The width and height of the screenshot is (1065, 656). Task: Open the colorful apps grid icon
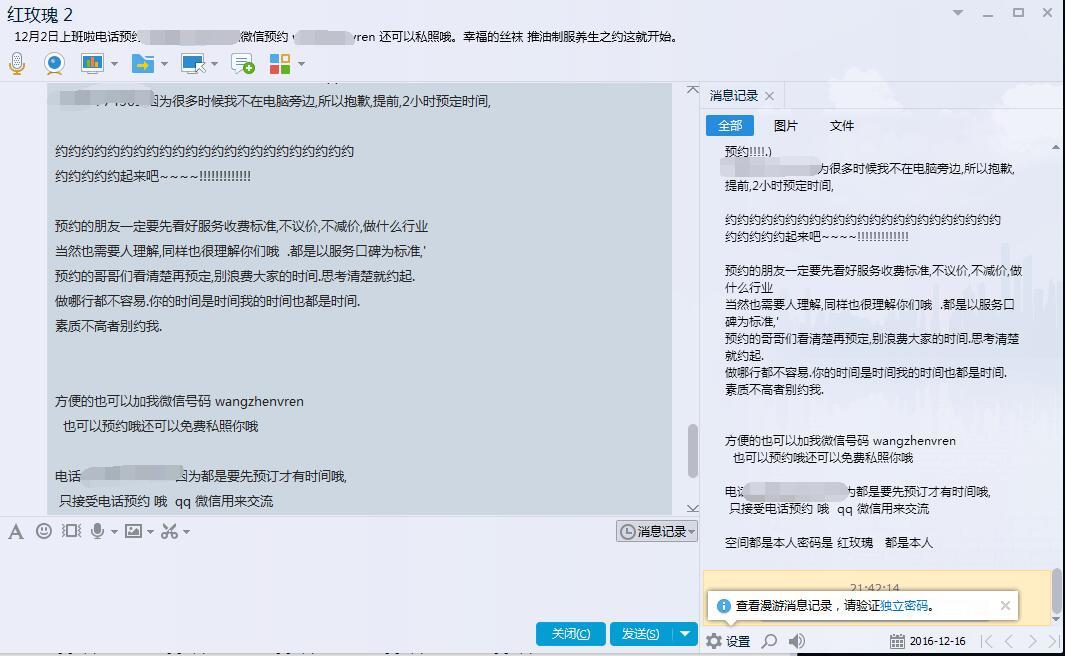point(280,64)
